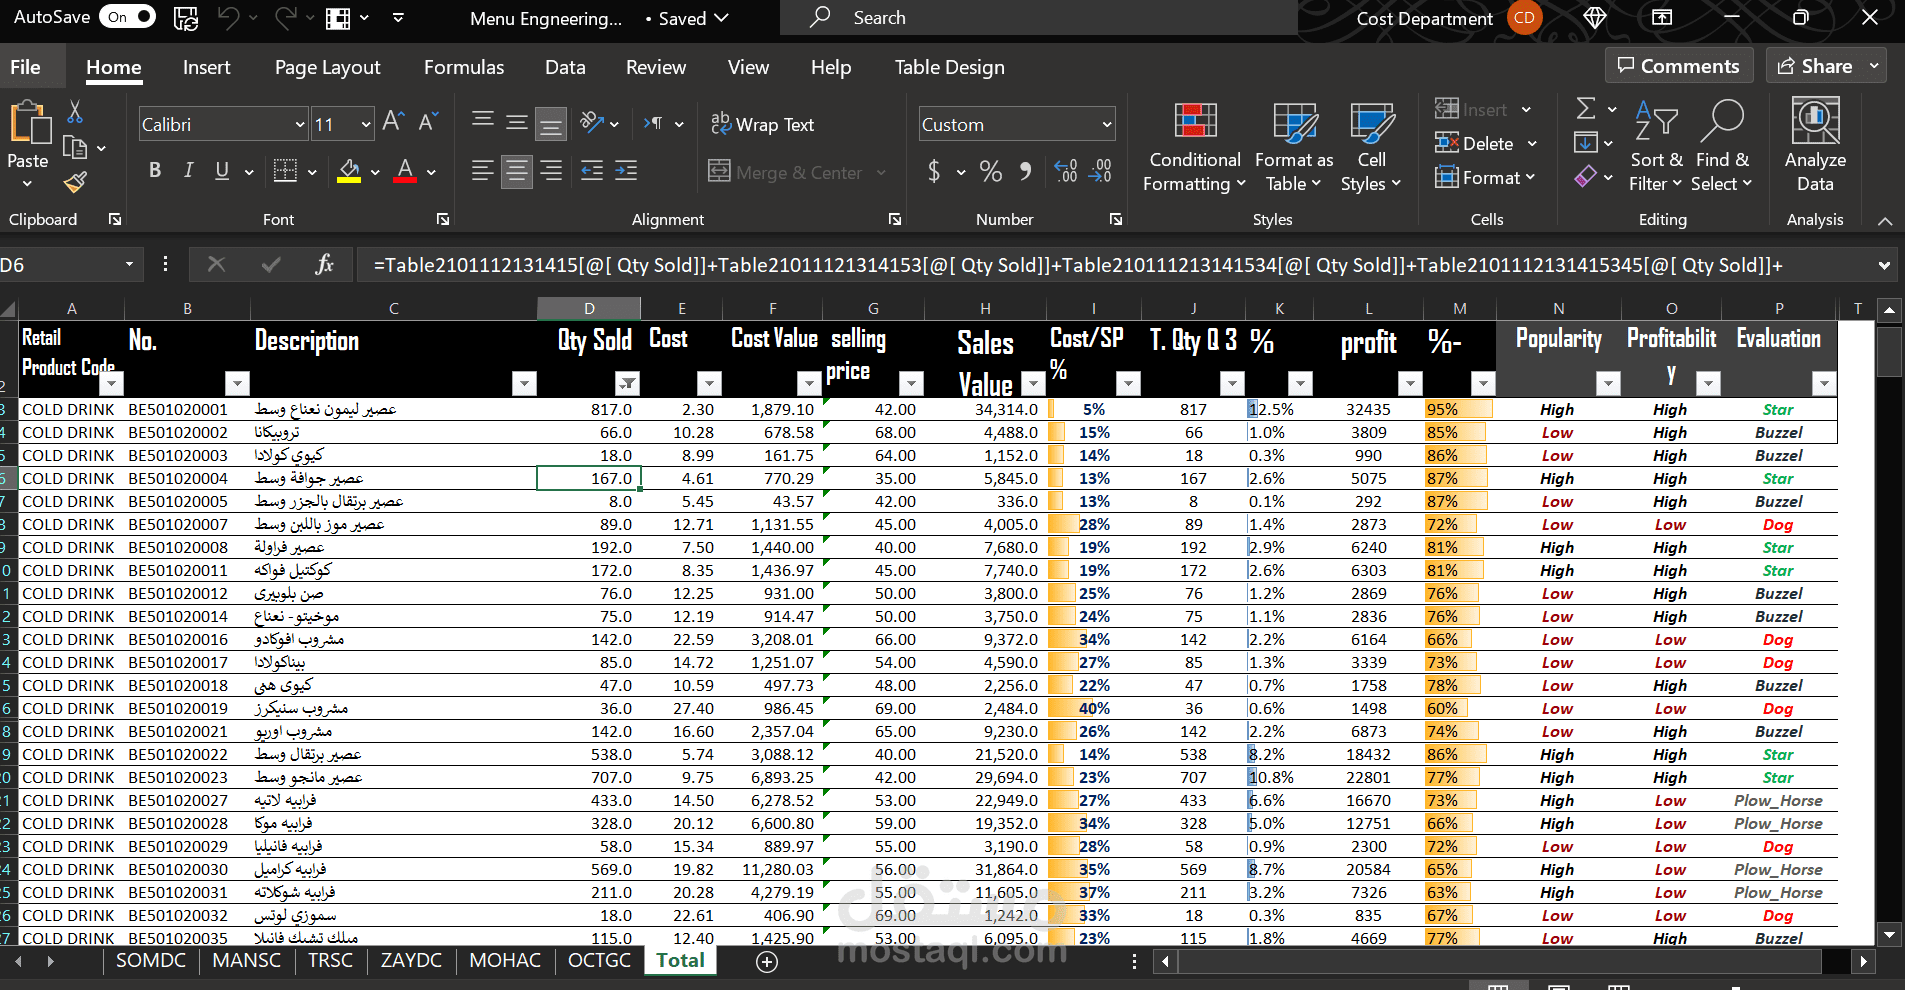Toggle the AutoSave switch
Image resolution: width=1905 pixels, height=990 pixels.
coord(127,17)
